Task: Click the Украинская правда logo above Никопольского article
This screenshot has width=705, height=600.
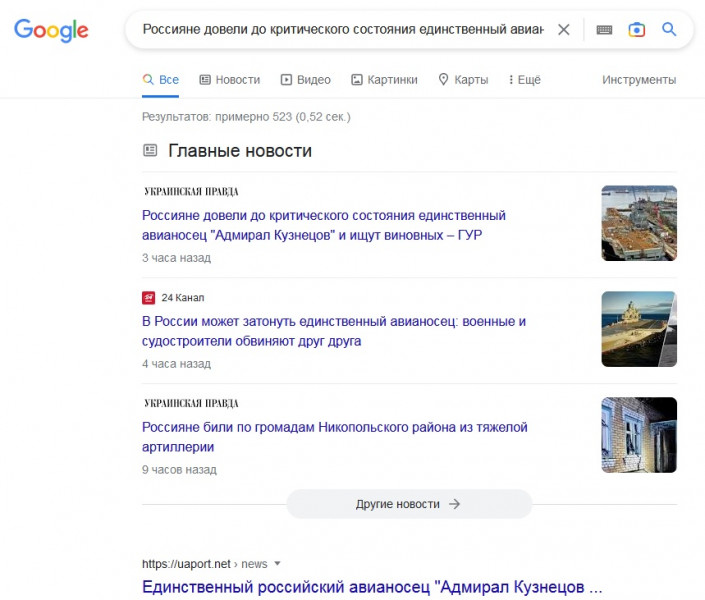Action: pyautogui.click(x=191, y=403)
